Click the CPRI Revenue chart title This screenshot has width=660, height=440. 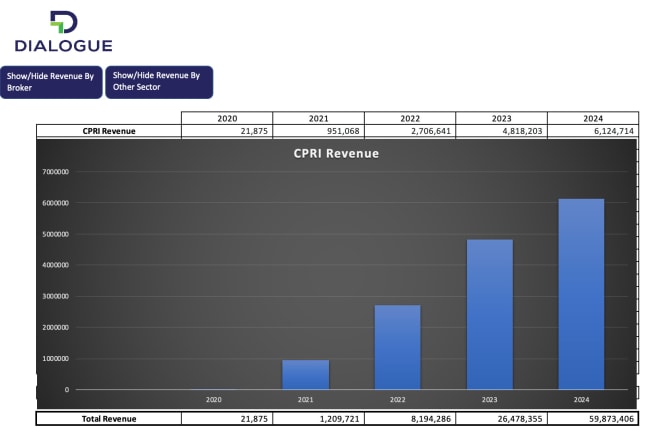tap(336, 154)
